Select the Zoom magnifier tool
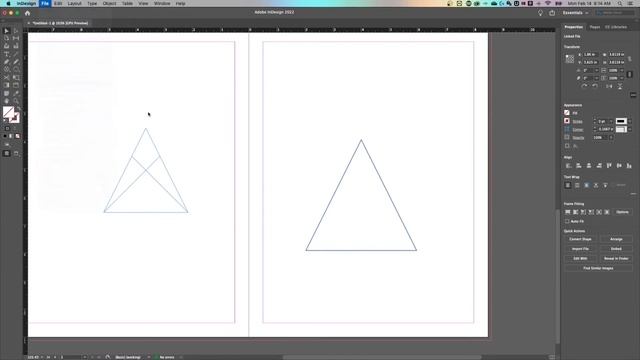Screen dimensions: 640x360 [16, 101]
